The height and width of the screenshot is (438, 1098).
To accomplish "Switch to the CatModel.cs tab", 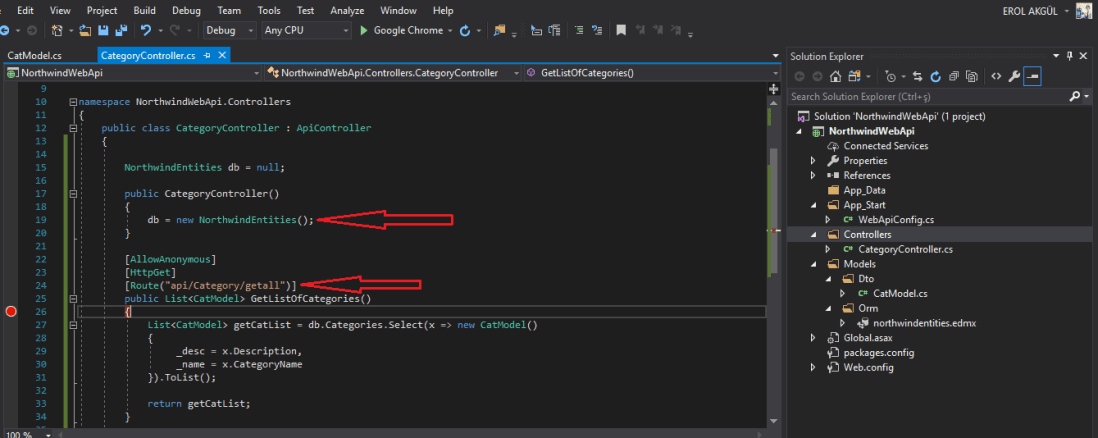I will click(x=34, y=56).
